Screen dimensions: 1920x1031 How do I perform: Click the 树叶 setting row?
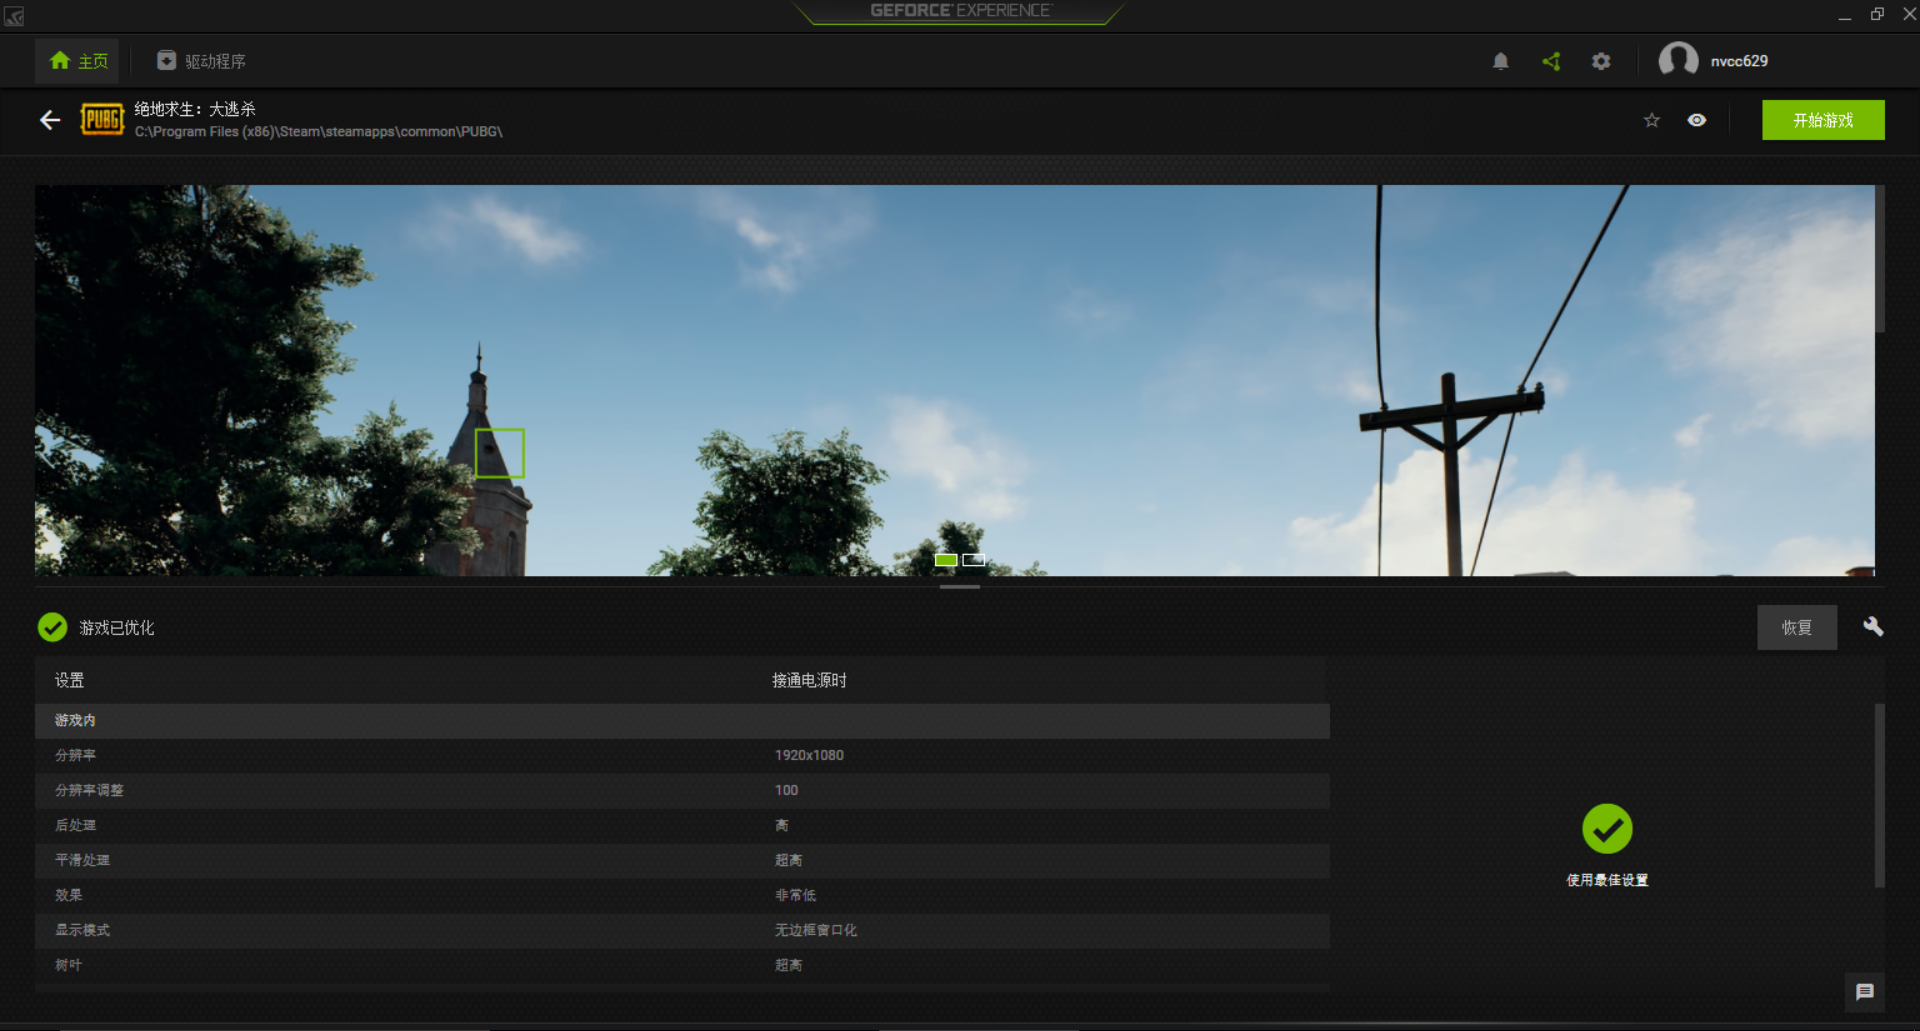[682, 966]
